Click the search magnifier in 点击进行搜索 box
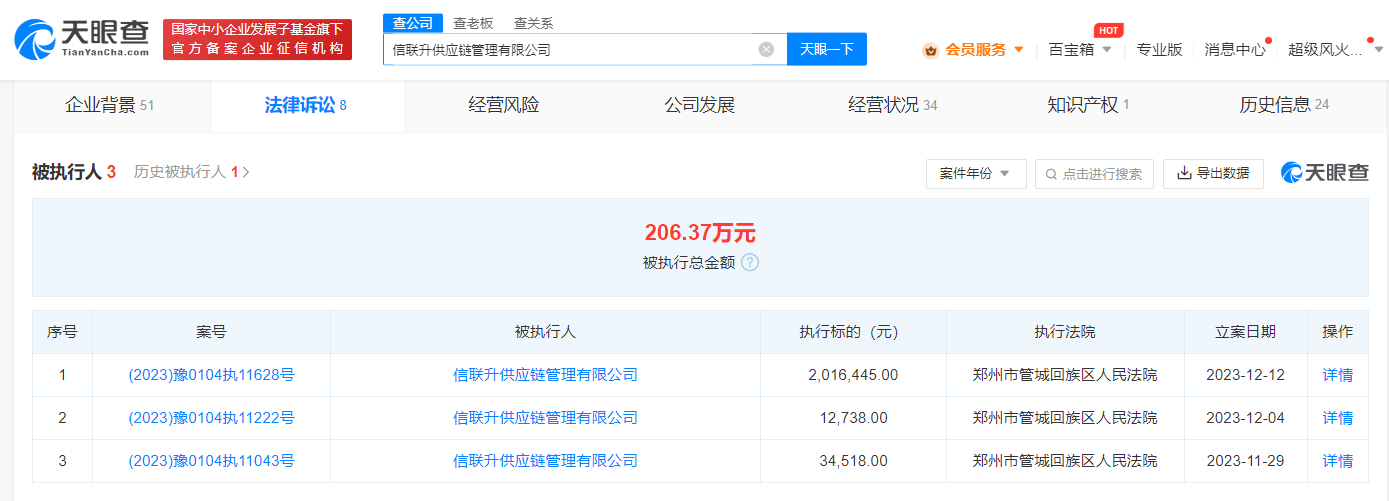Image resolution: width=1389 pixels, height=501 pixels. coord(1051,174)
